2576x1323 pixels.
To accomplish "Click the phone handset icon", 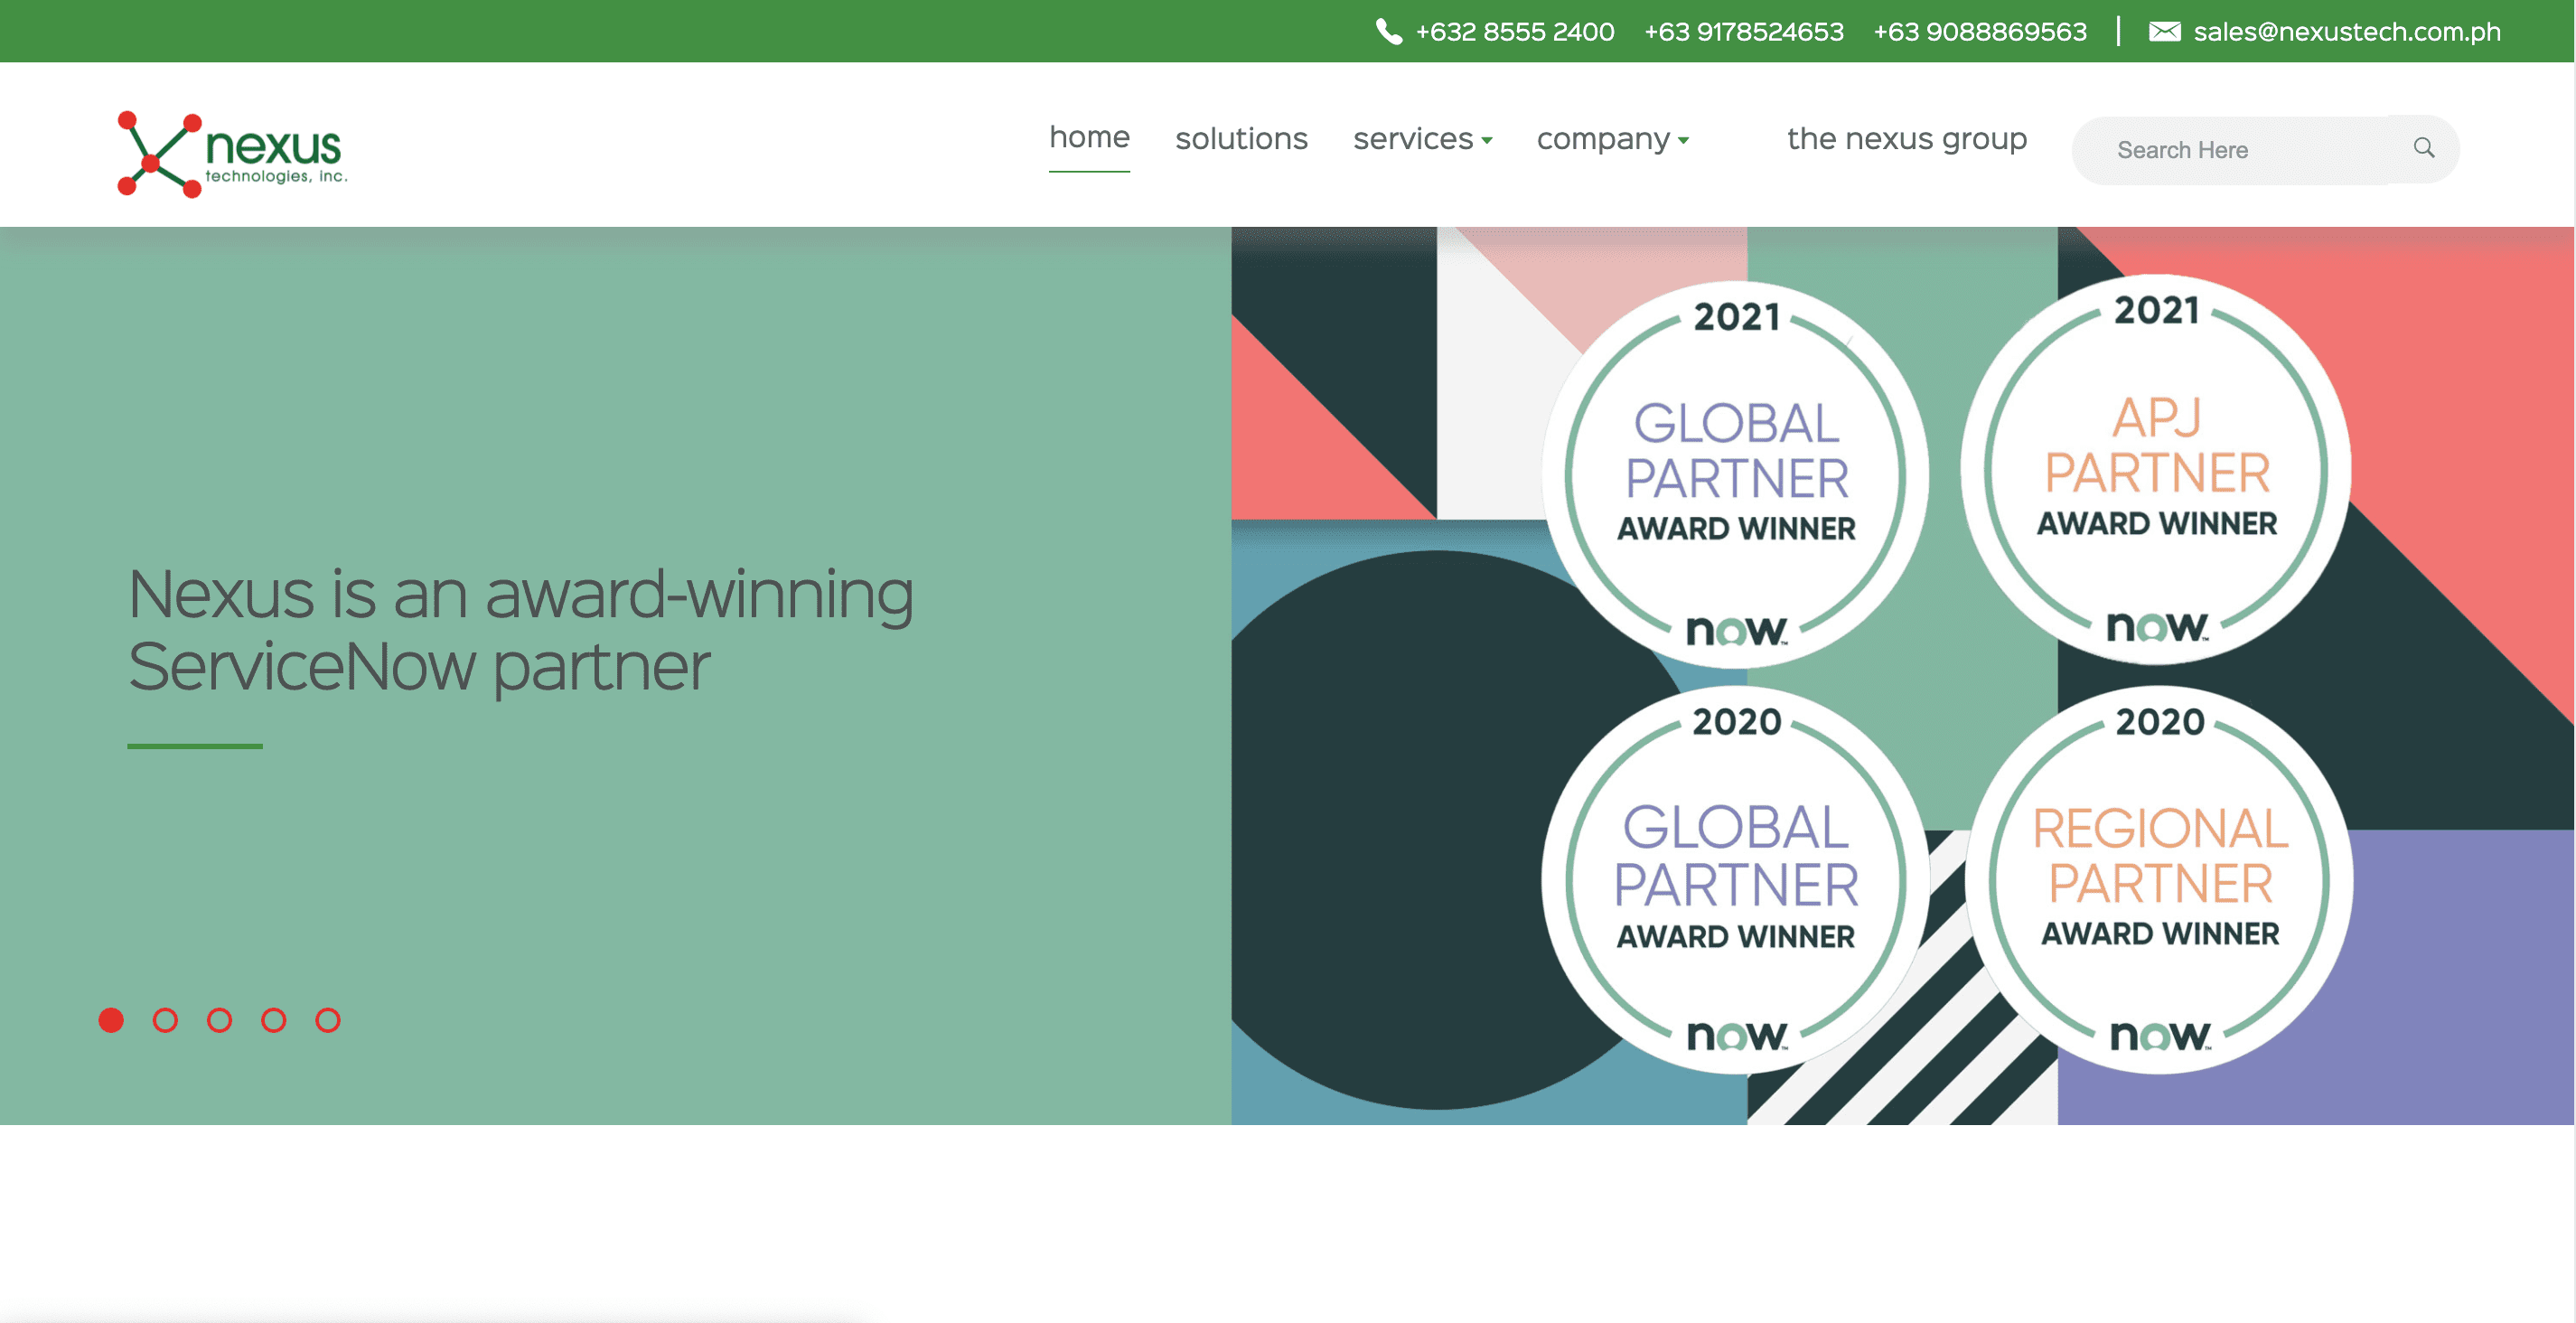I will click(1388, 32).
